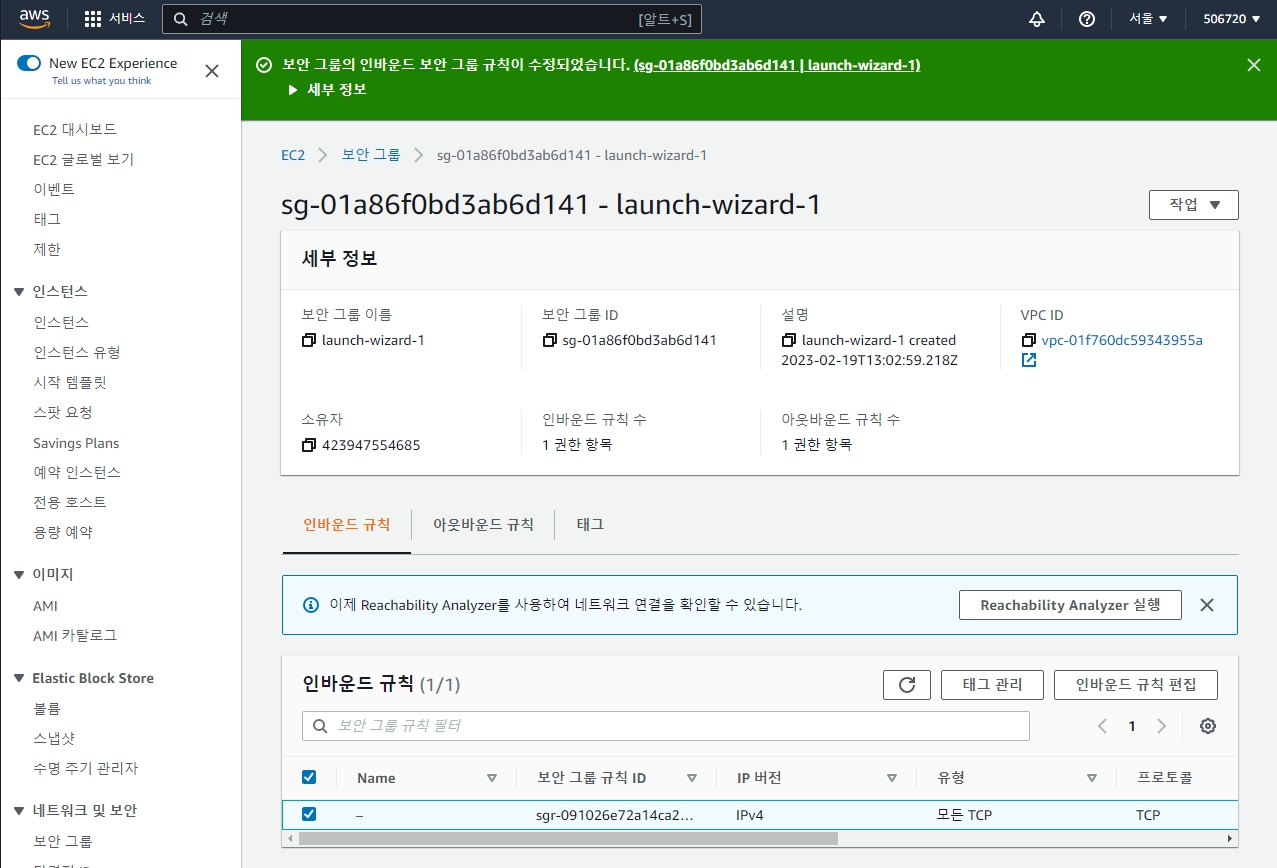
Task: Open the sg-01a86f0bd3ab6d141 link in banner
Action: point(777,65)
